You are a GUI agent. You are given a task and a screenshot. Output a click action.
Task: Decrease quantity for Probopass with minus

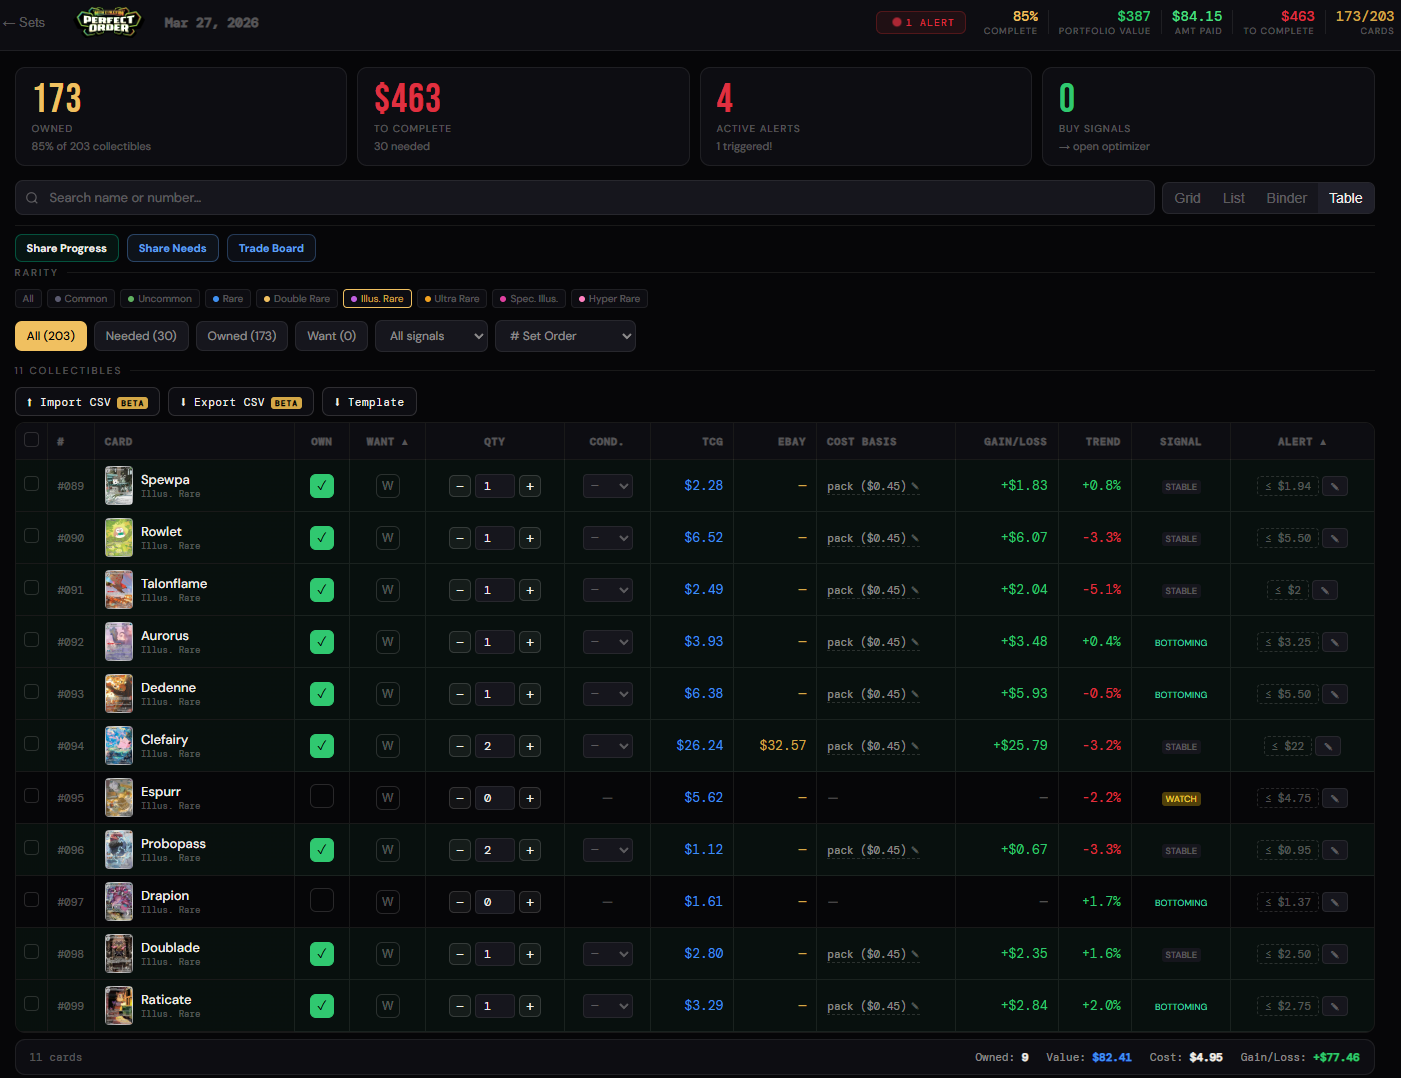click(x=460, y=850)
